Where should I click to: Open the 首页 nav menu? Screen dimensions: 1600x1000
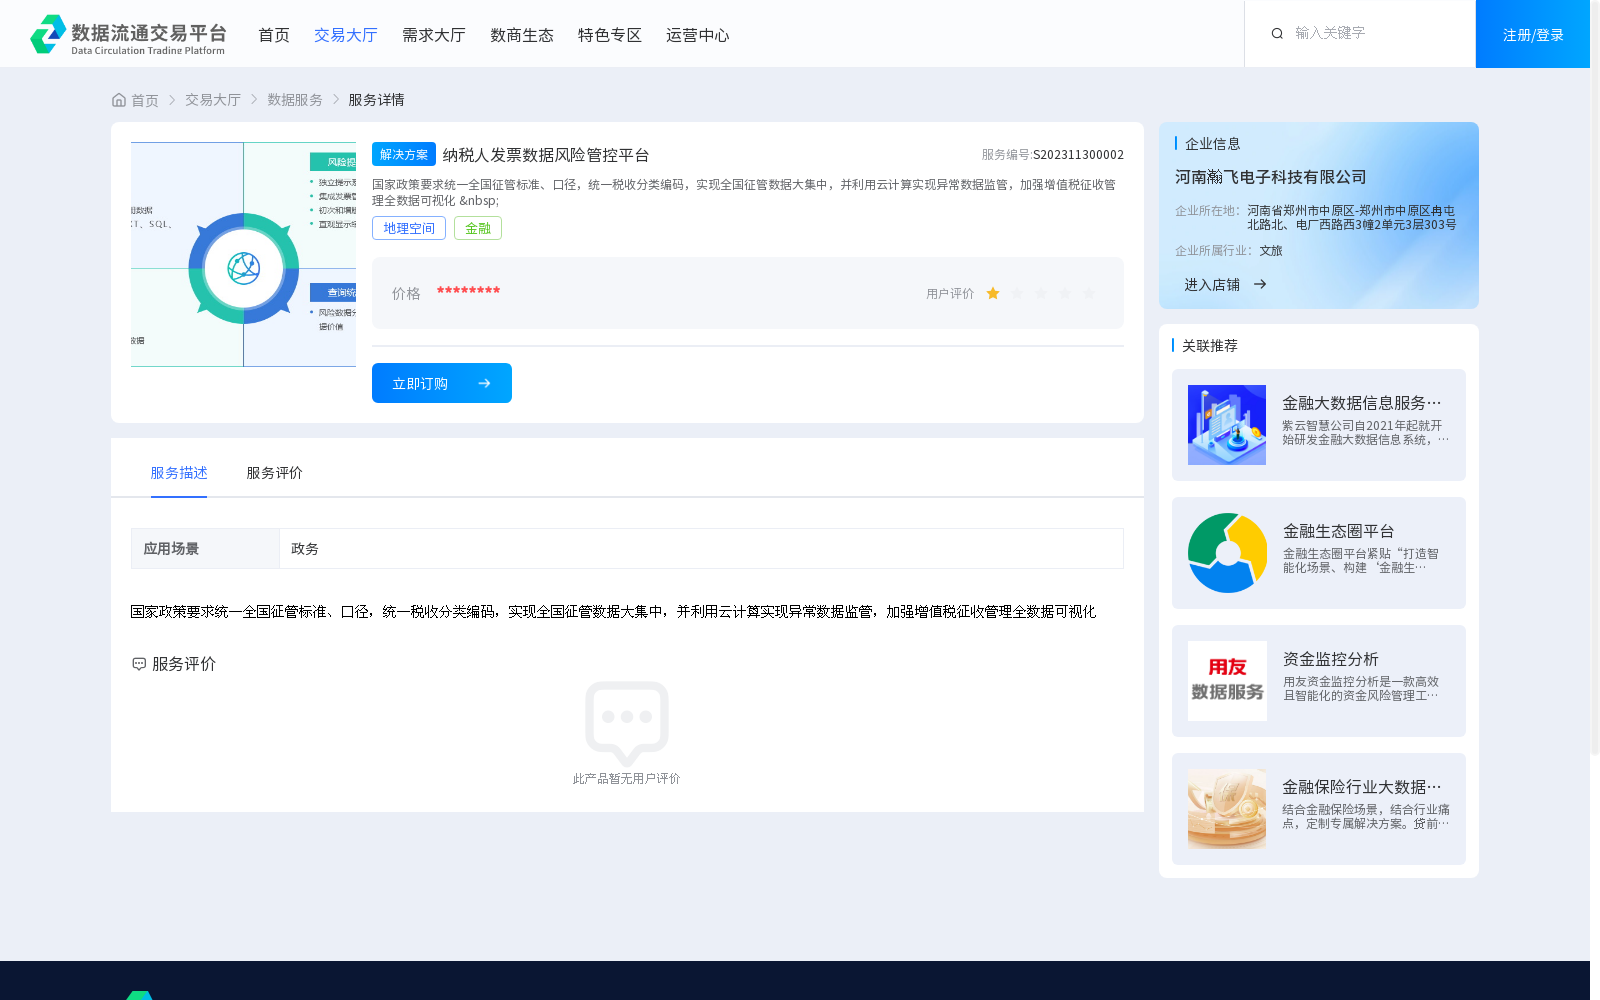274,35
